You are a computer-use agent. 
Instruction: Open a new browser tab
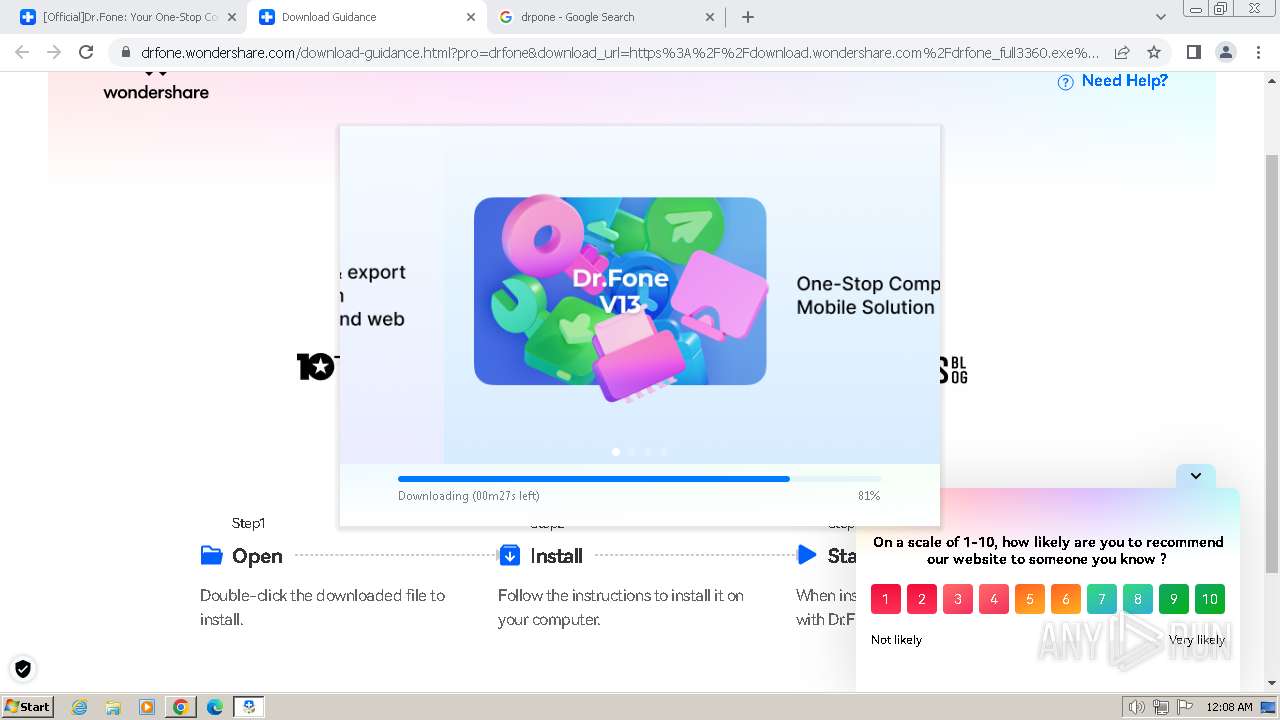pos(748,17)
